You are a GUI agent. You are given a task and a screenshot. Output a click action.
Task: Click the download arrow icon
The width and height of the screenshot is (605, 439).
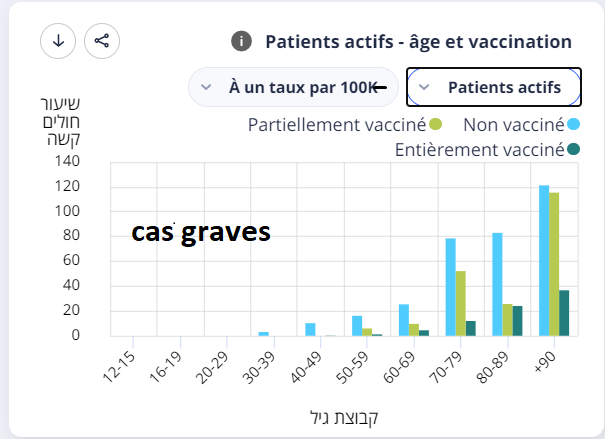coord(58,41)
